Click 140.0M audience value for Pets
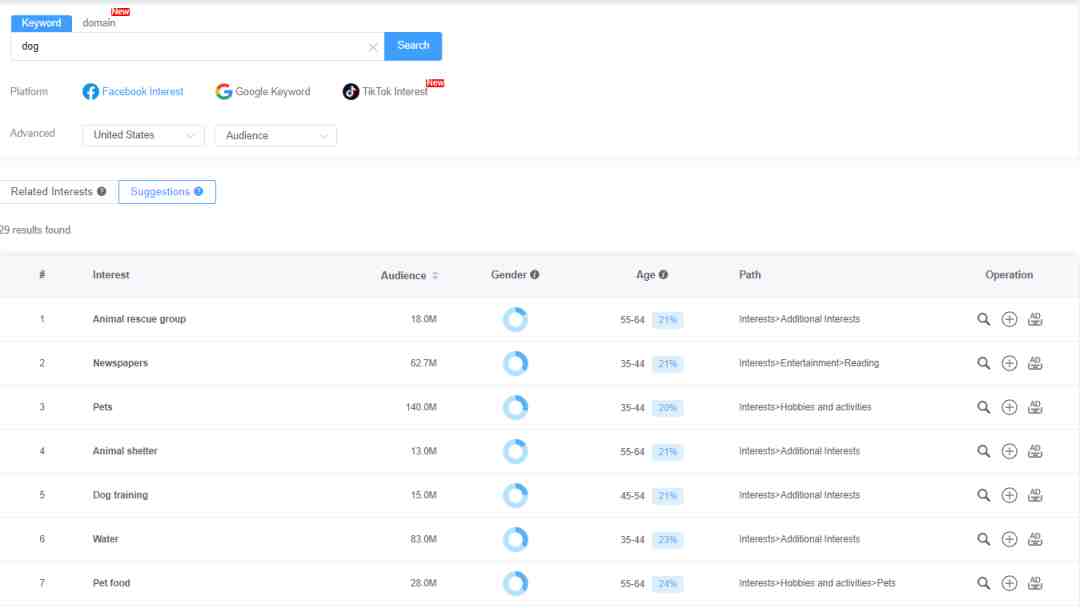Viewport: 1080px width, 608px height. coord(421,408)
